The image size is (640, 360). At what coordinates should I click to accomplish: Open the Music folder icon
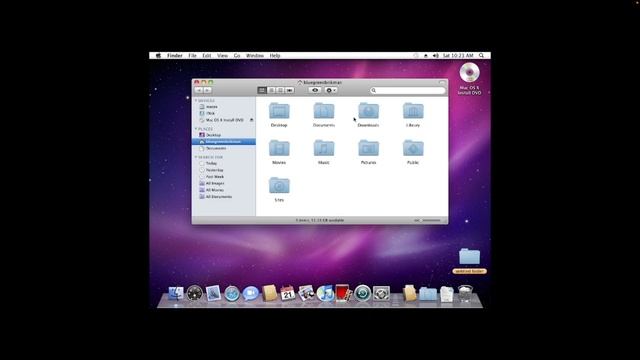(x=324, y=148)
